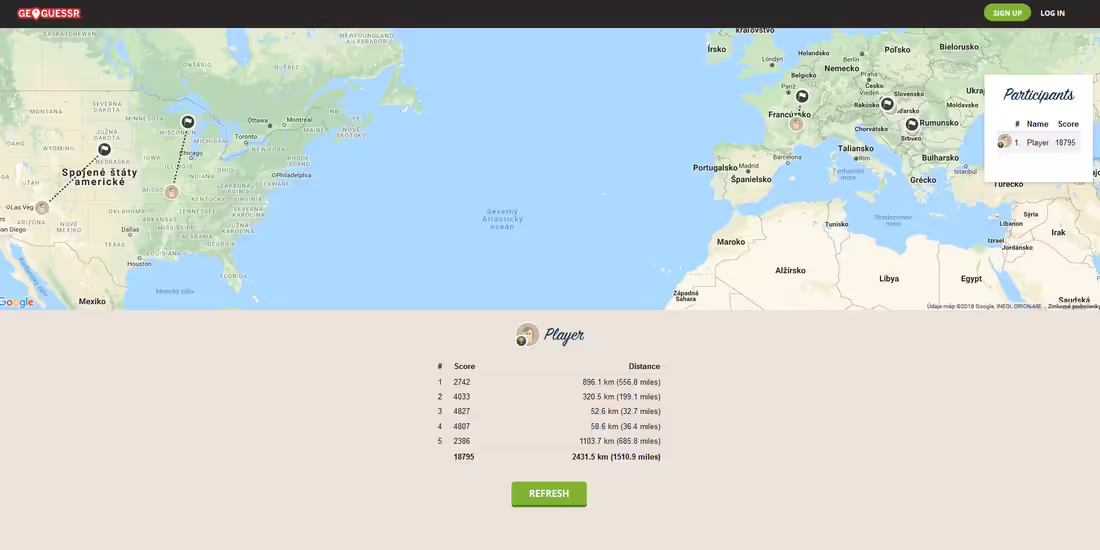
Task: Click the Severný Atlantický oceán label
Action: (502, 219)
